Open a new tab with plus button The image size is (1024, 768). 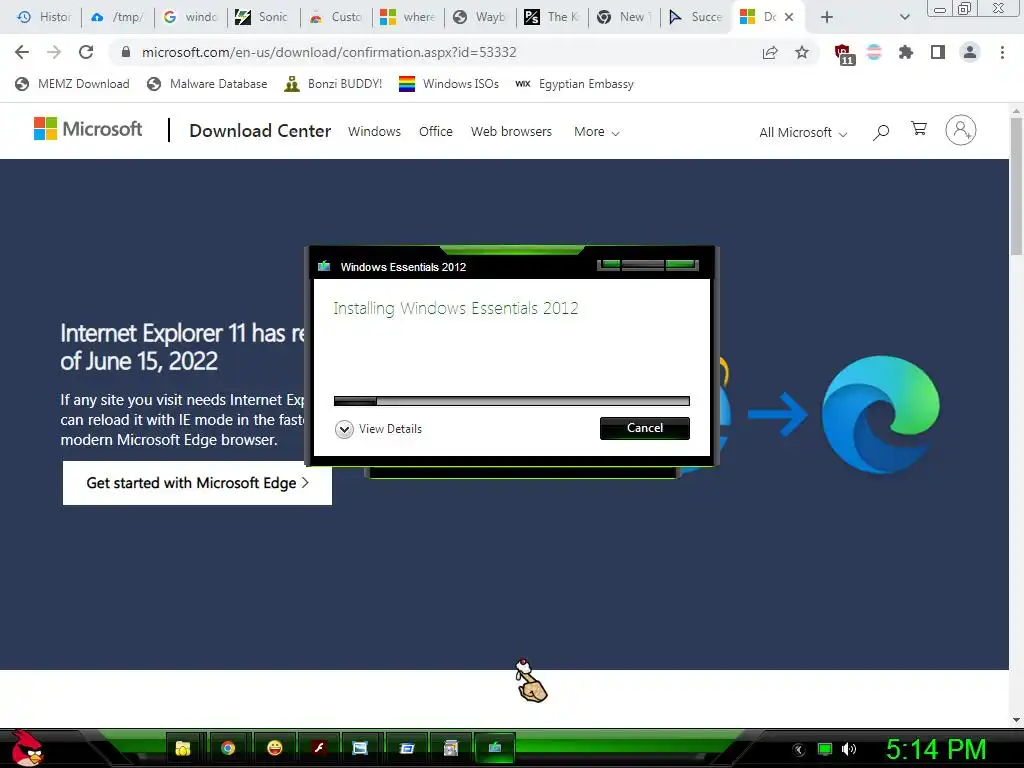pyautogui.click(x=827, y=17)
